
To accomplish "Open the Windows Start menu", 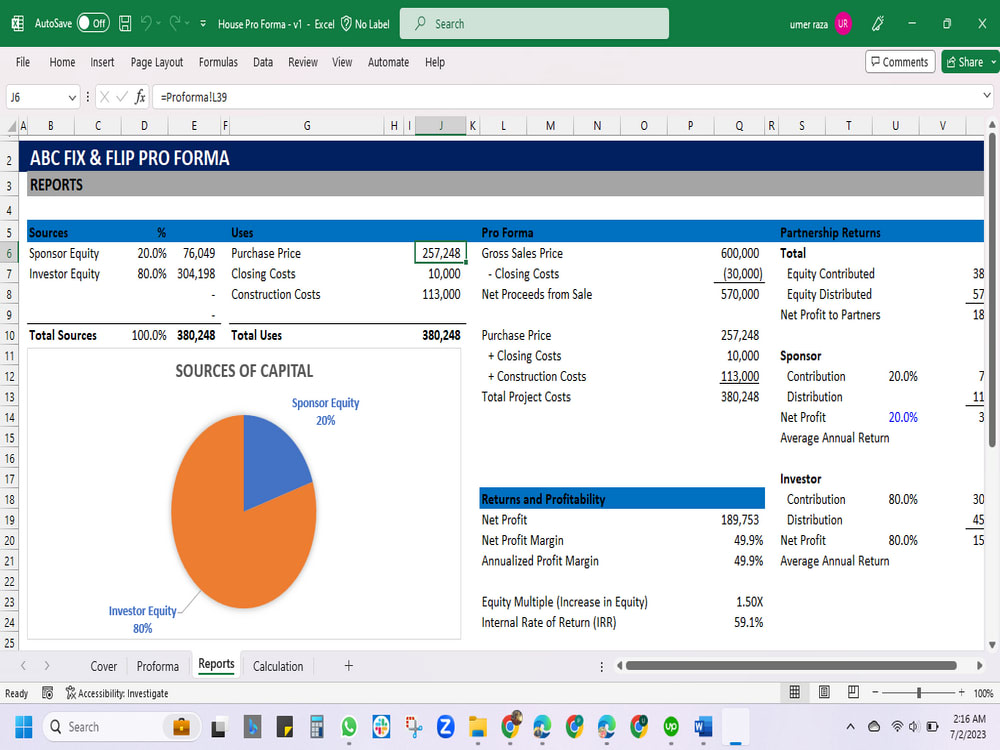I will tap(24, 726).
